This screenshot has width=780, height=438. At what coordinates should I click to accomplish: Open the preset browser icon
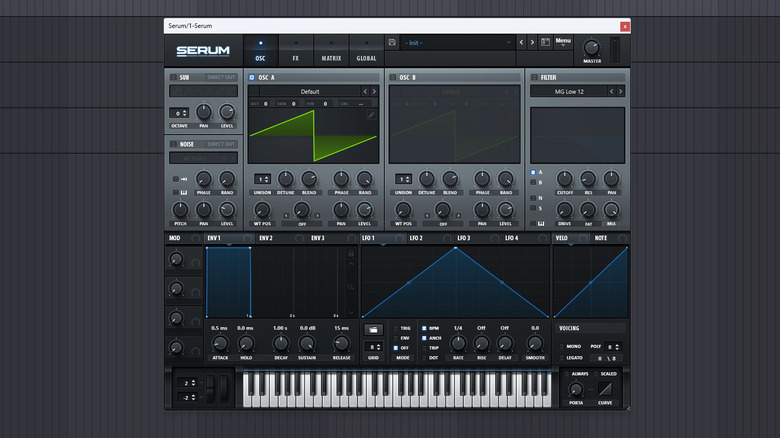(545, 43)
